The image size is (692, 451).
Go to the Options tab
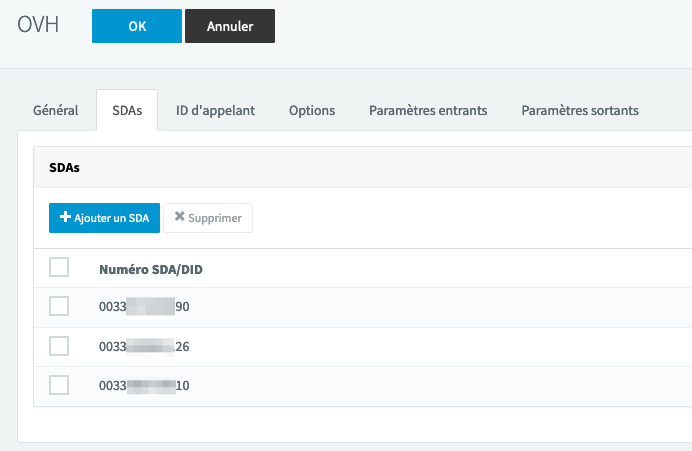pyautogui.click(x=312, y=110)
